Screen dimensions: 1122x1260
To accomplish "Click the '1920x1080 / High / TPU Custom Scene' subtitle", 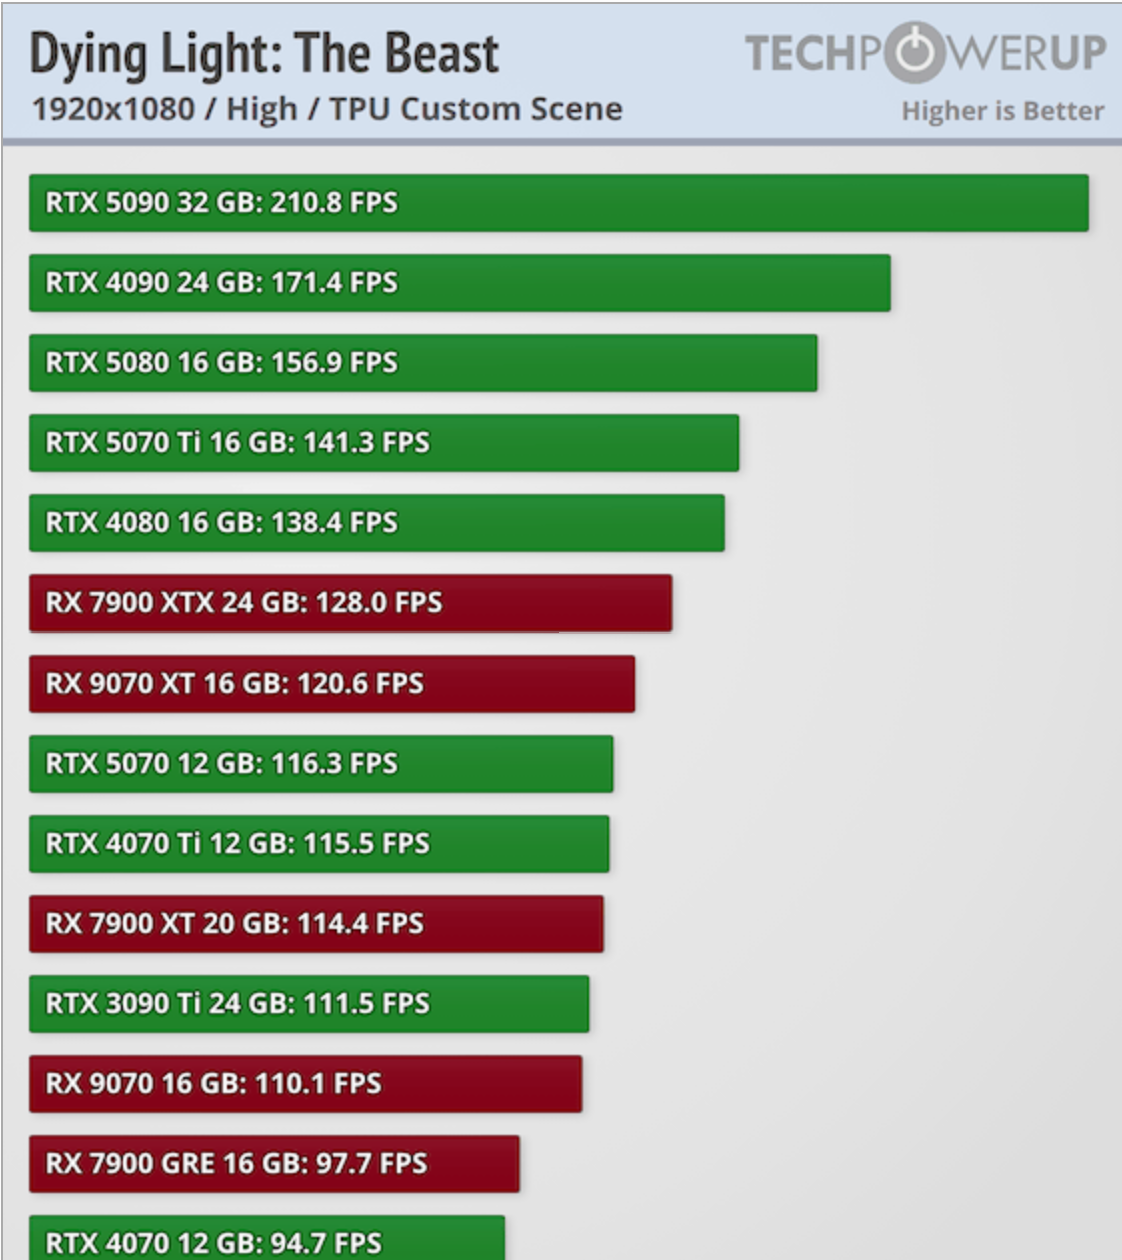I will point(327,109).
